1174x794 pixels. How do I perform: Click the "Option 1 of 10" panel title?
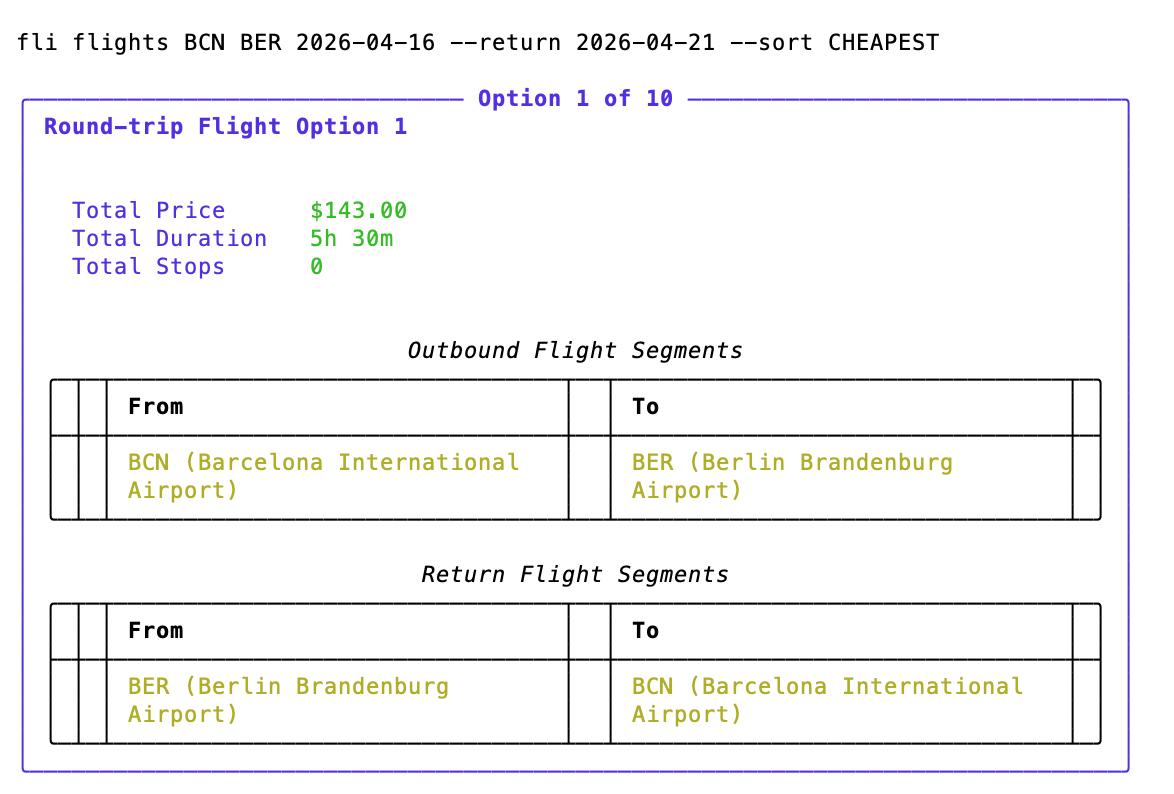pyautogui.click(x=575, y=98)
